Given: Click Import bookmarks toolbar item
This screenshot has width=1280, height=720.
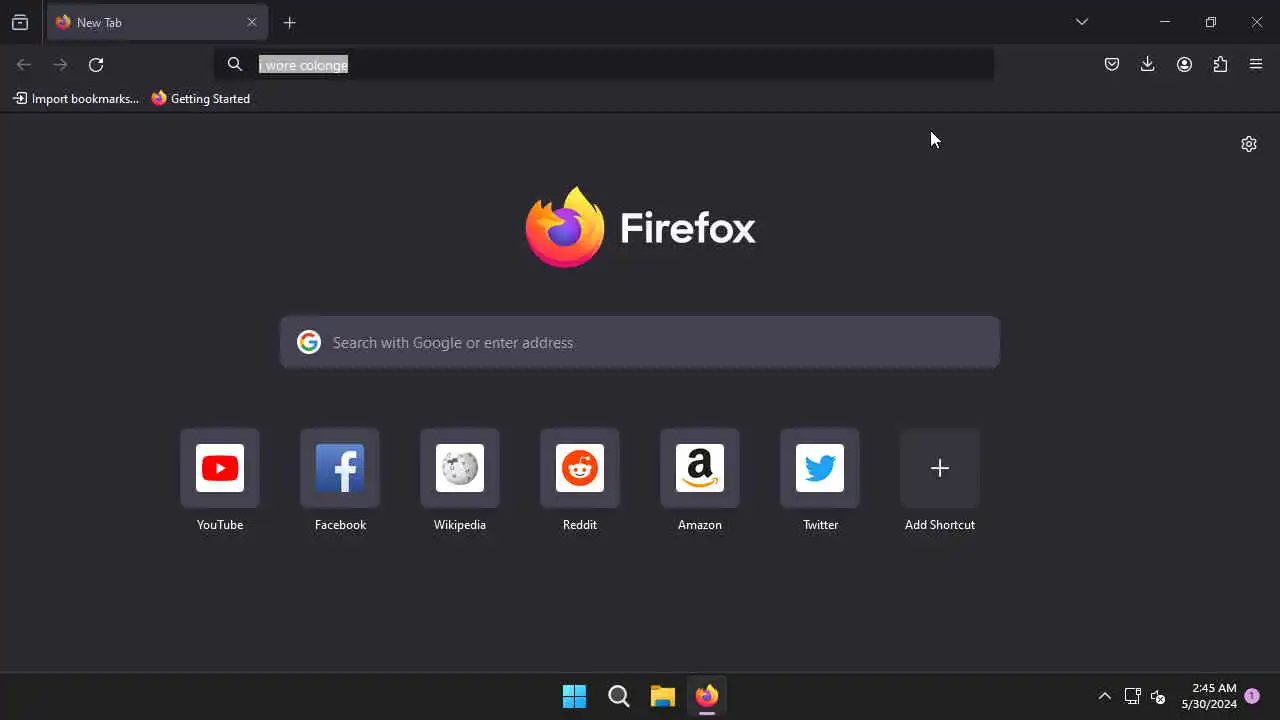Looking at the screenshot, I should [76, 98].
